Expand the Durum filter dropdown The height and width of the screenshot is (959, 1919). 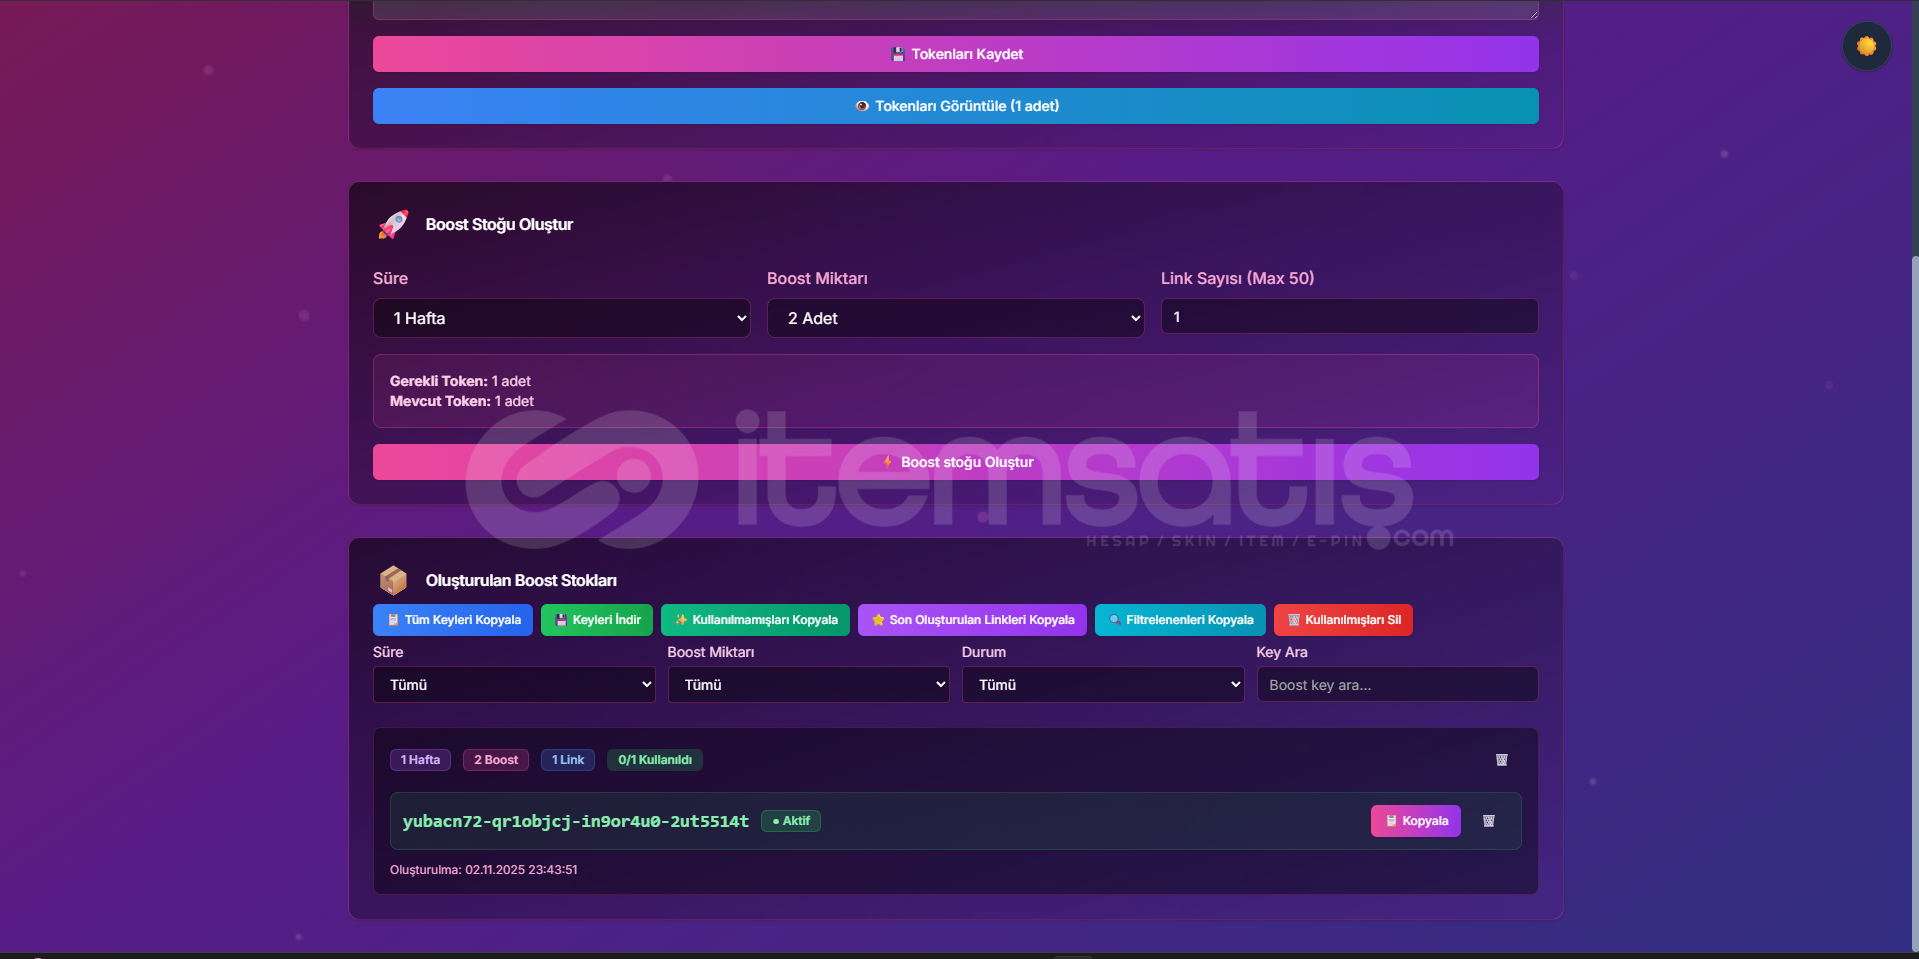coord(1103,685)
